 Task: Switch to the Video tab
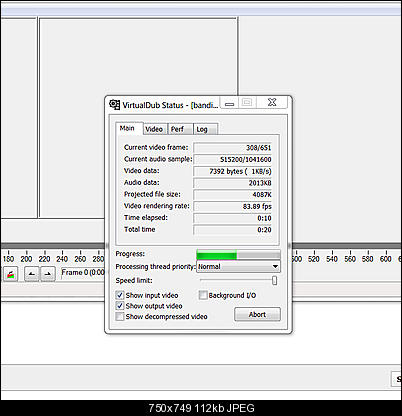pyautogui.click(x=154, y=129)
